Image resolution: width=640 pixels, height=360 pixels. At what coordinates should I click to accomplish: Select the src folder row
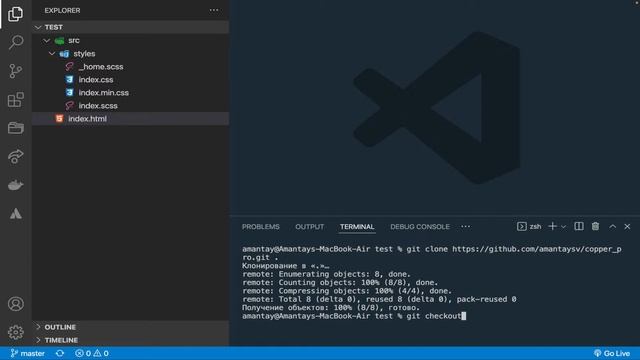pyautogui.click(x=131, y=40)
